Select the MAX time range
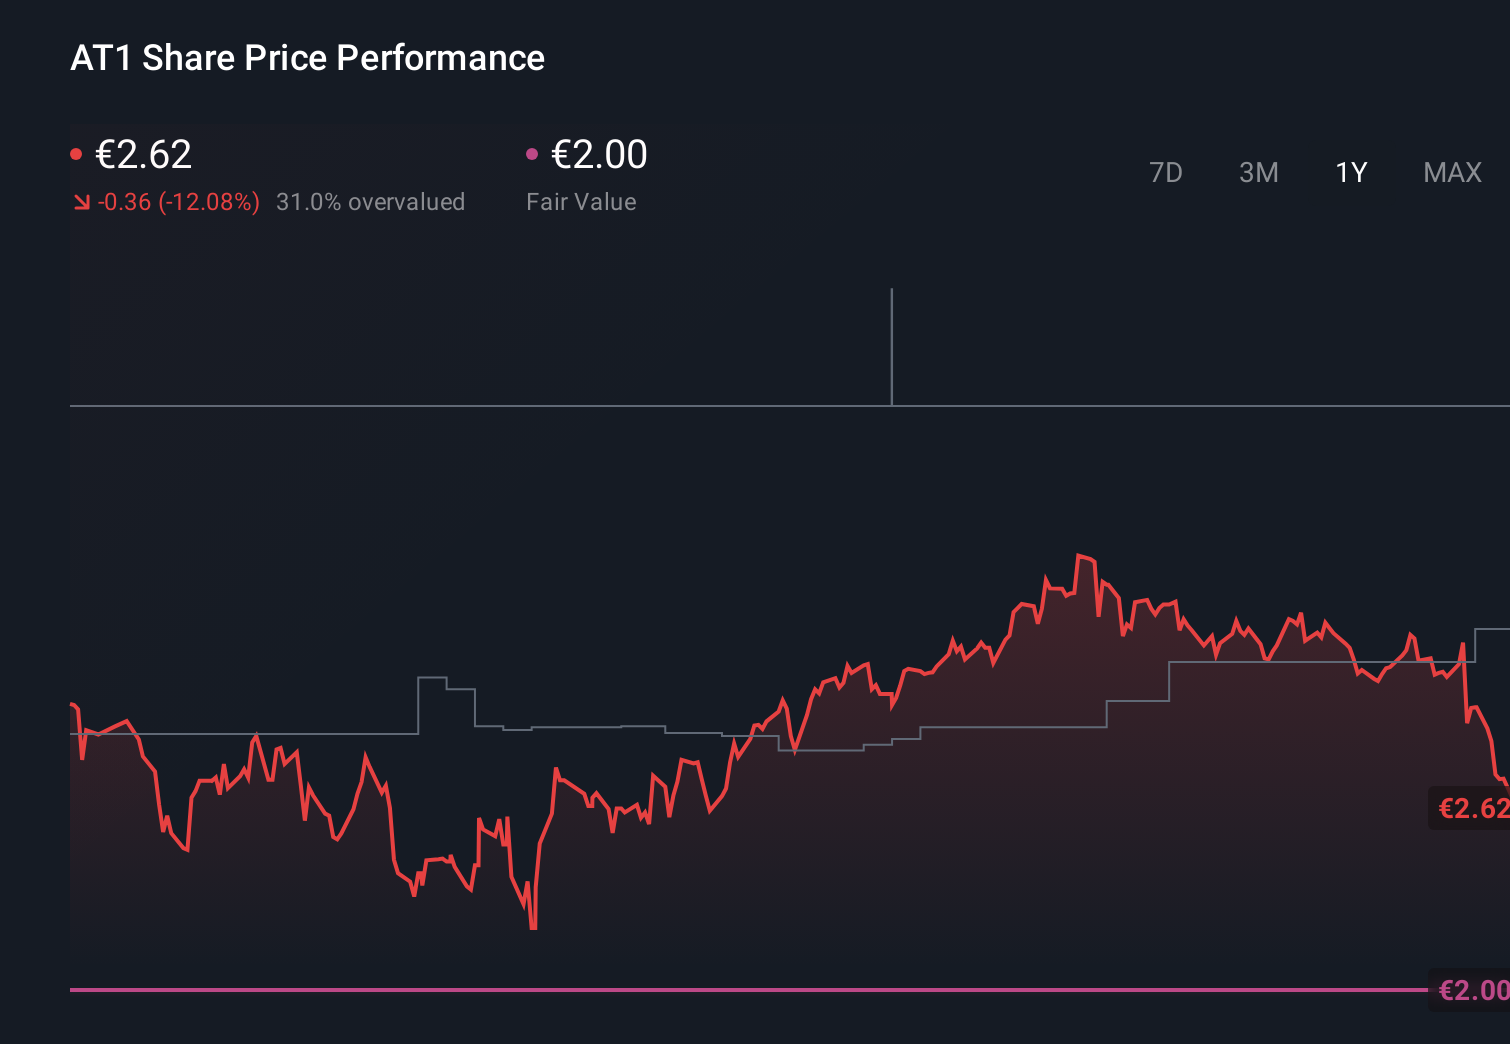This screenshot has width=1510, height=1044. click(x=1451, y=172)
